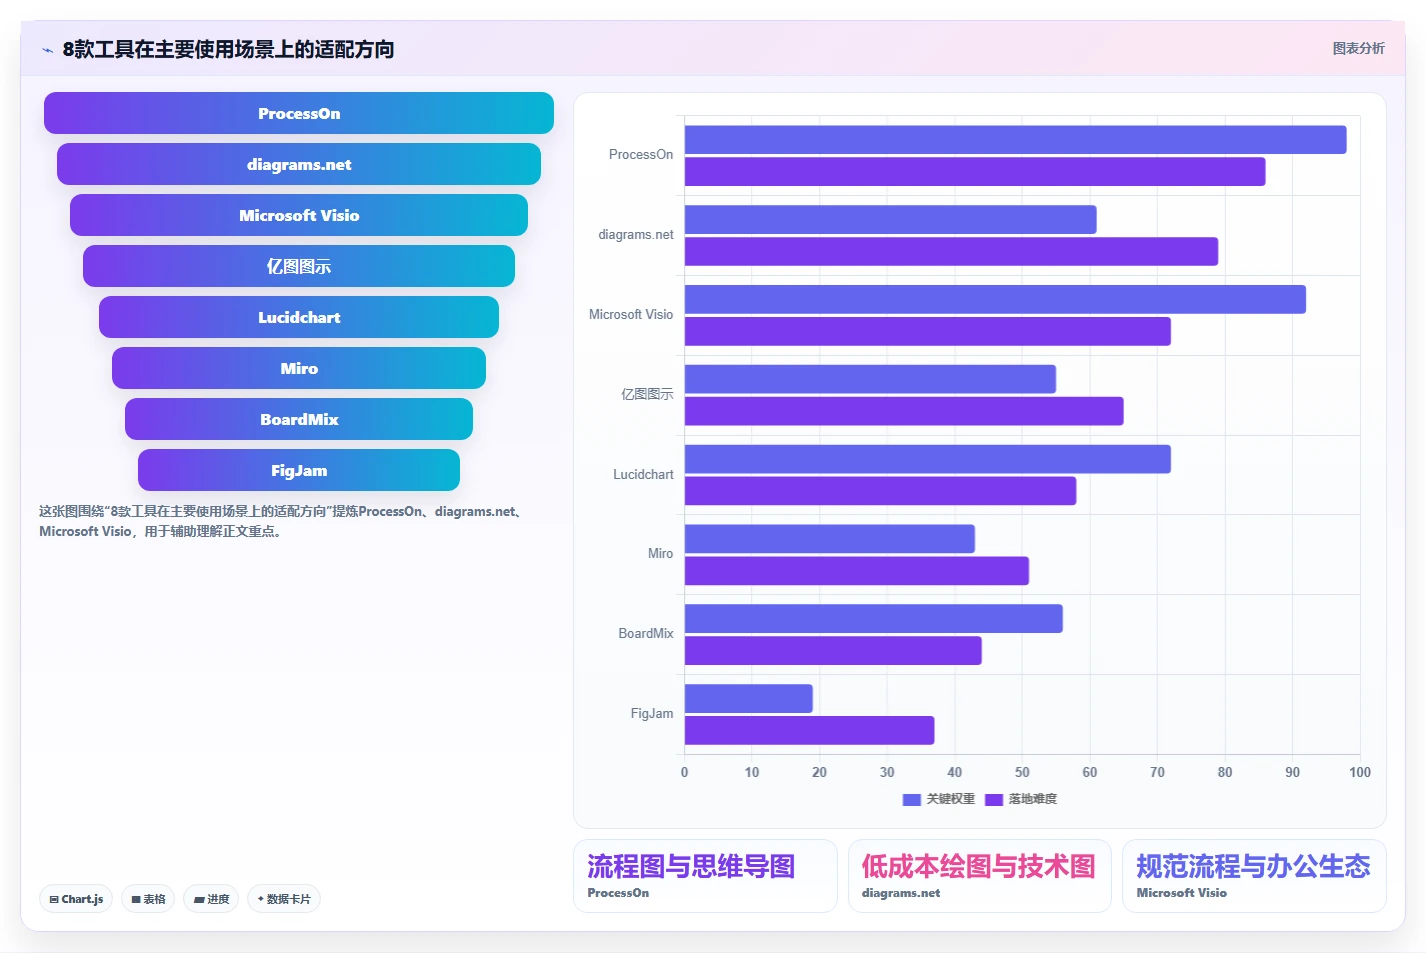Screen dimensions: 1426x953
Task: Click the ProcessOn y-axis label
Action: [641, 155]
